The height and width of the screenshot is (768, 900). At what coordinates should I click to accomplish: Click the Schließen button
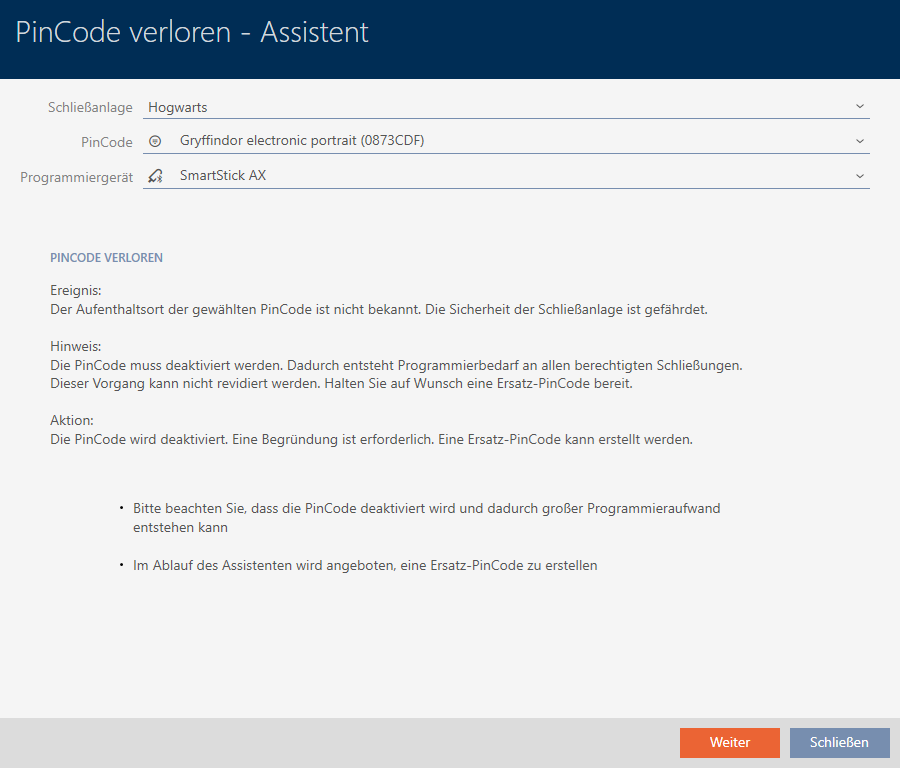pyautogui.click(x=839, y=742)
